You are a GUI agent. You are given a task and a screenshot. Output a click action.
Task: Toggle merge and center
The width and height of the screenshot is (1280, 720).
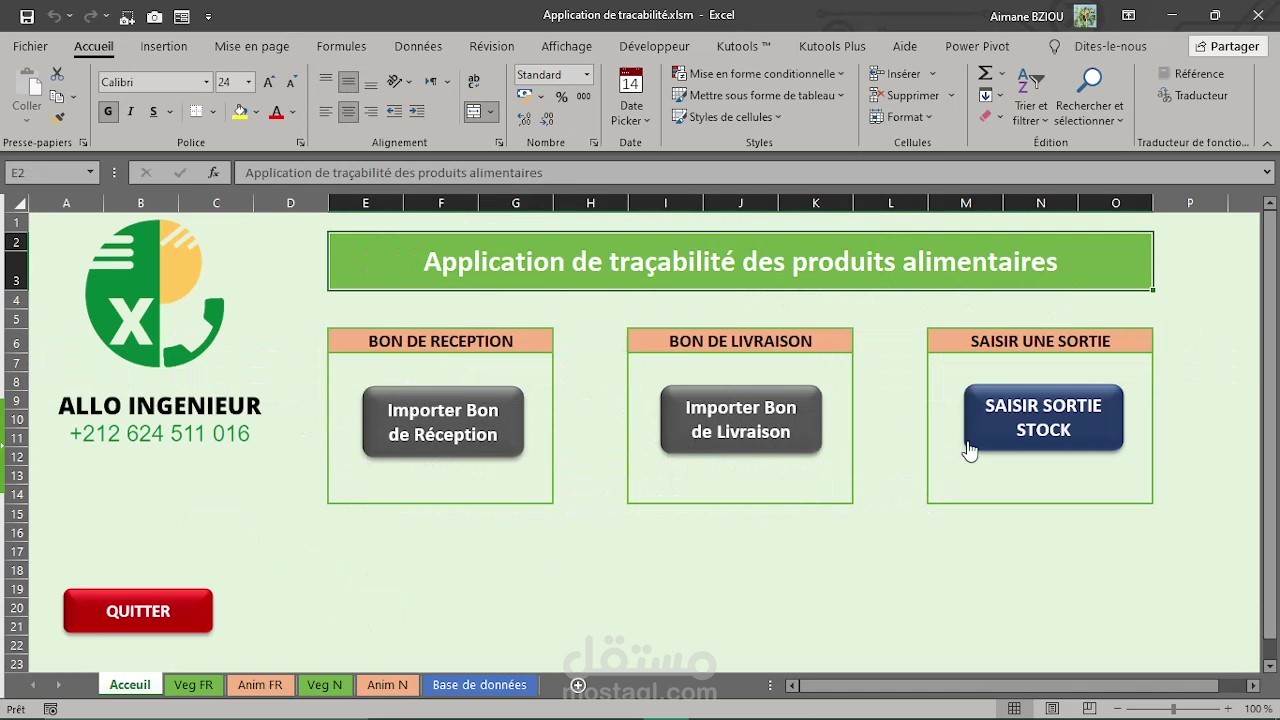(474, 112)
